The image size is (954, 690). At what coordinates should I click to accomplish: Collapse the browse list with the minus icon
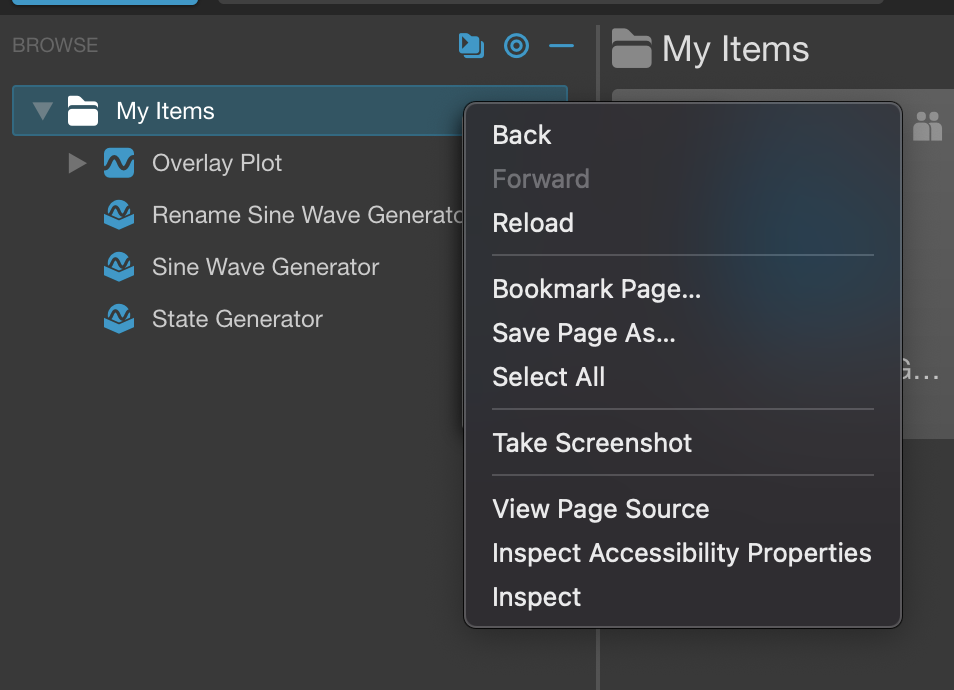click(x=561, y=46)
